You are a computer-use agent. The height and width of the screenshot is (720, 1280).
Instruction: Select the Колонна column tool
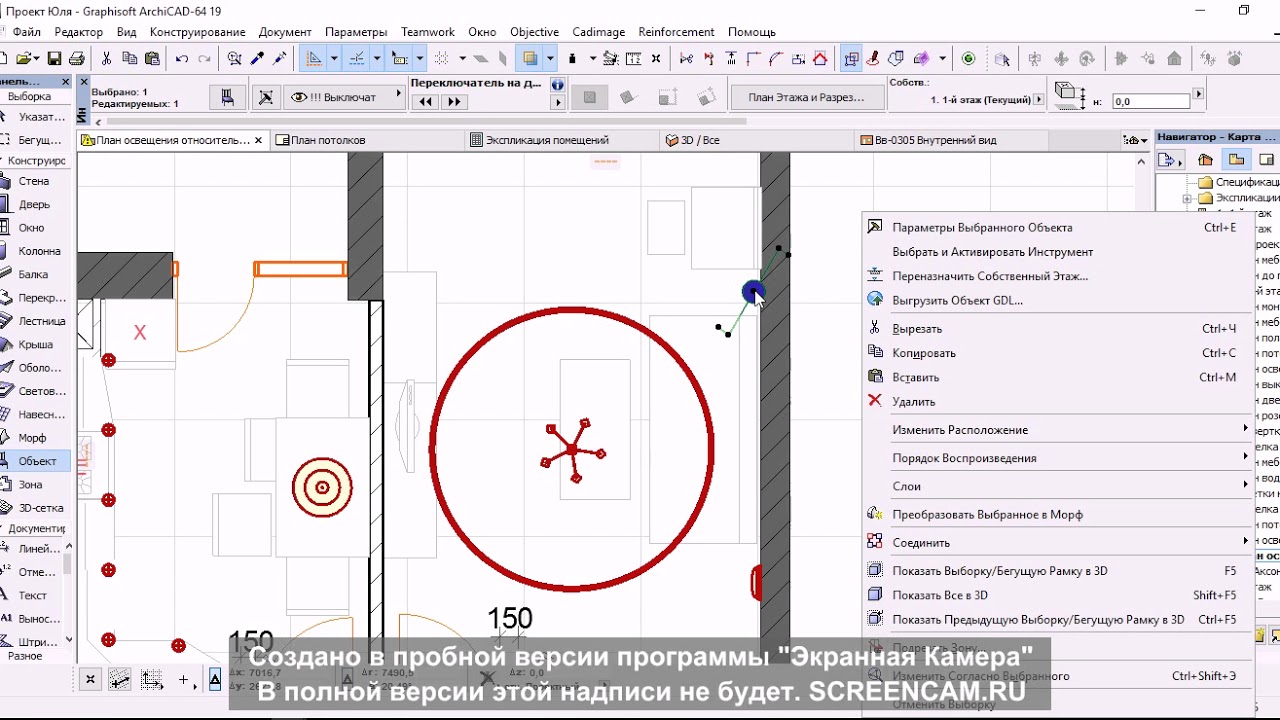(35, 251)
